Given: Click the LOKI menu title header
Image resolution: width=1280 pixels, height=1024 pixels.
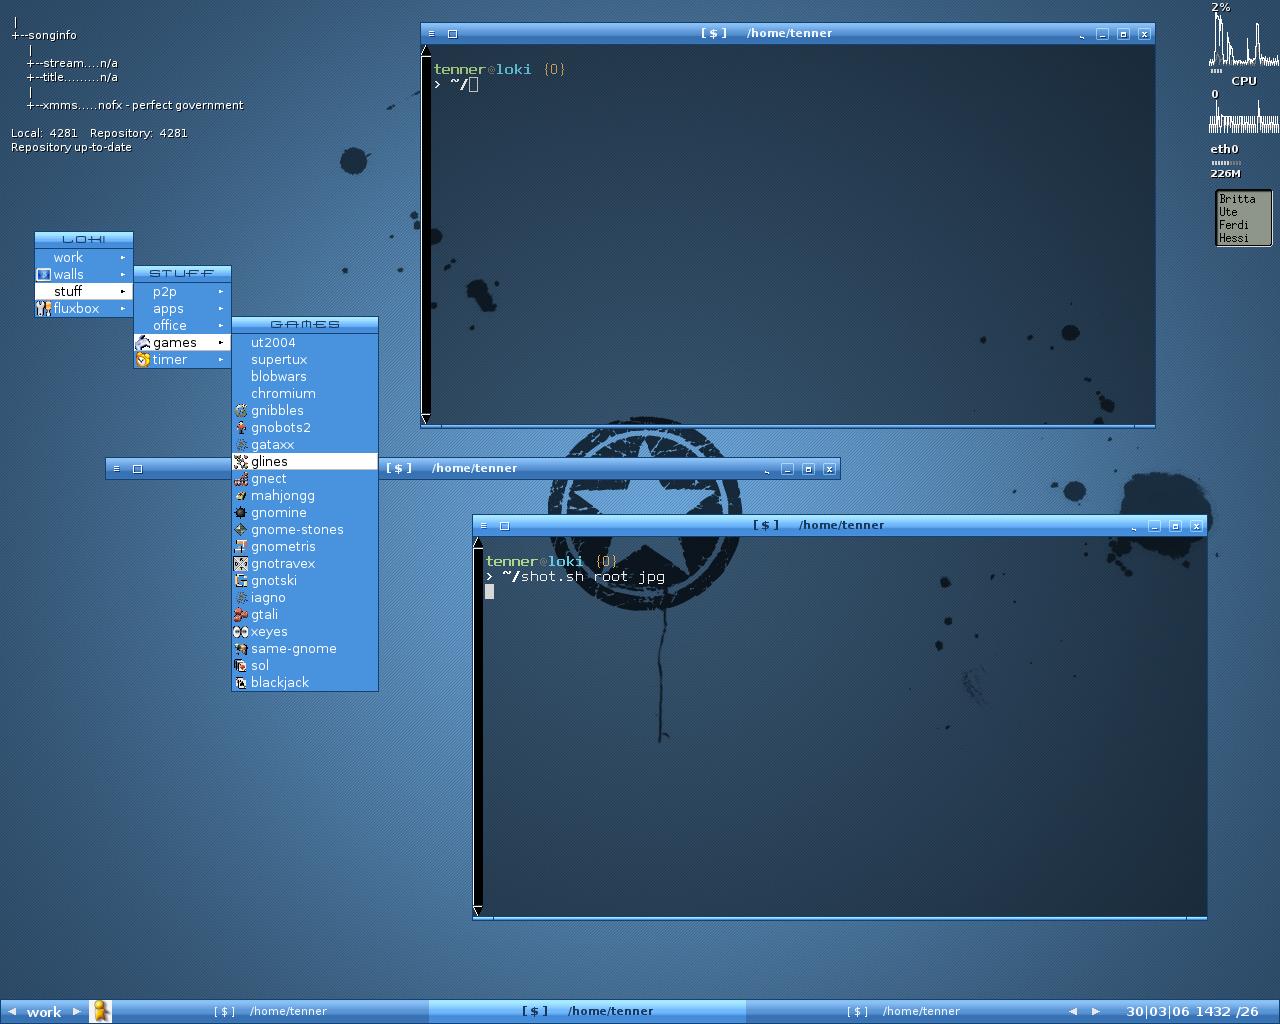Looking at the screenshot, I should pyautogui.click(x=83, y=239).
